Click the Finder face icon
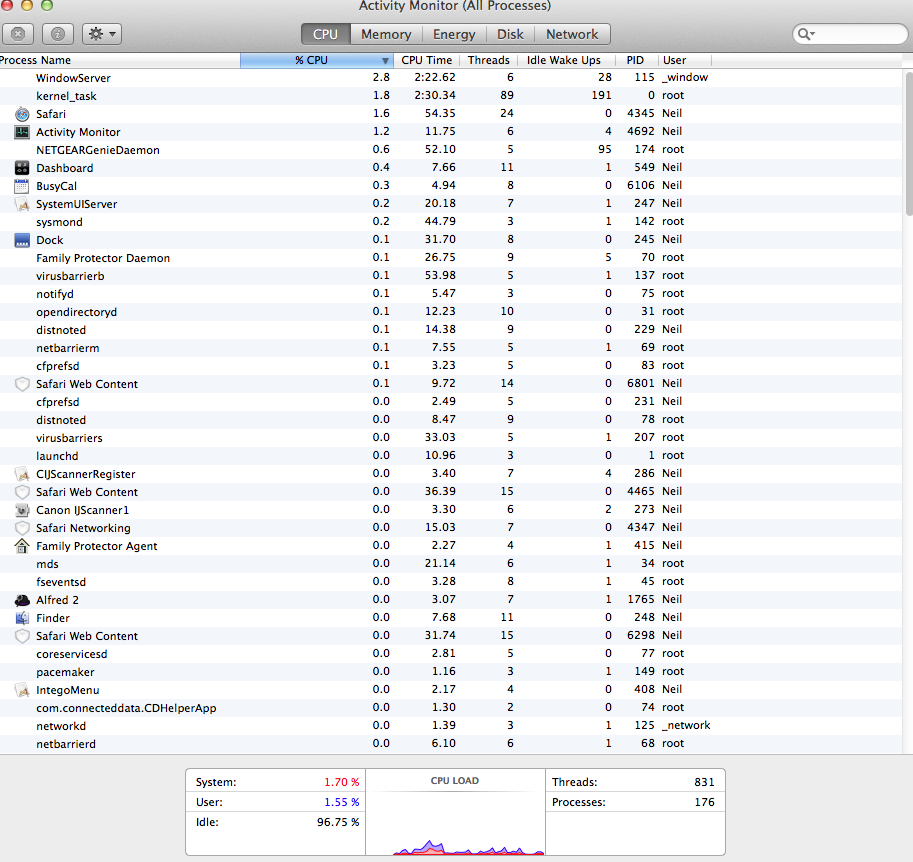The height and width of the screenshot is (862, 913). click(22, 618)
